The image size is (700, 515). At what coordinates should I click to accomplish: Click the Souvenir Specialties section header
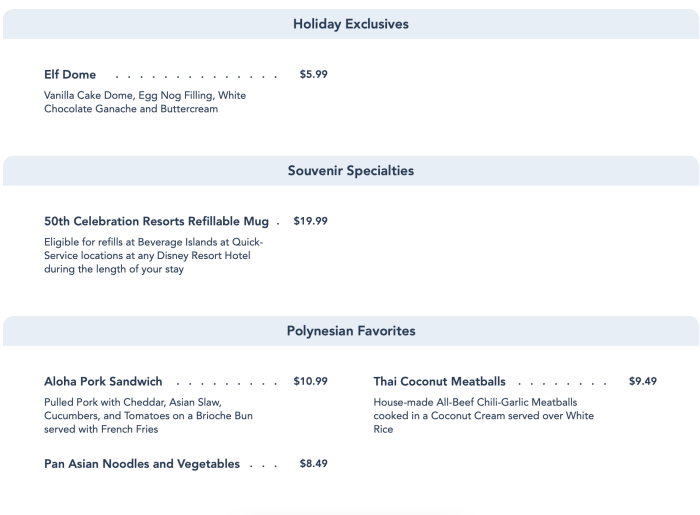[x=350, y=171]
